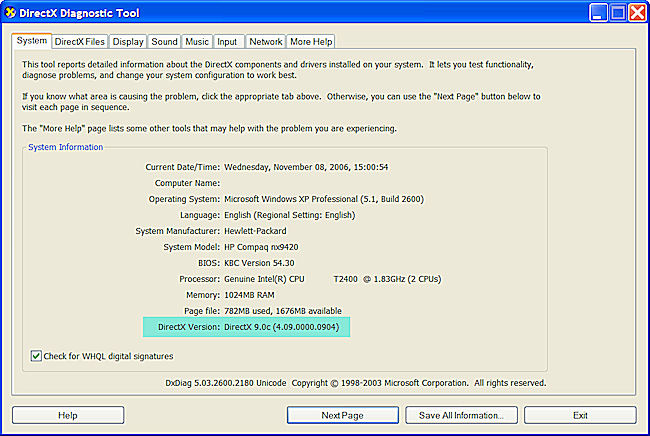650x436 pixels.
Task: Maximize the DirectX Diagnostic Tool window
Action: click(x=618, y=13)
